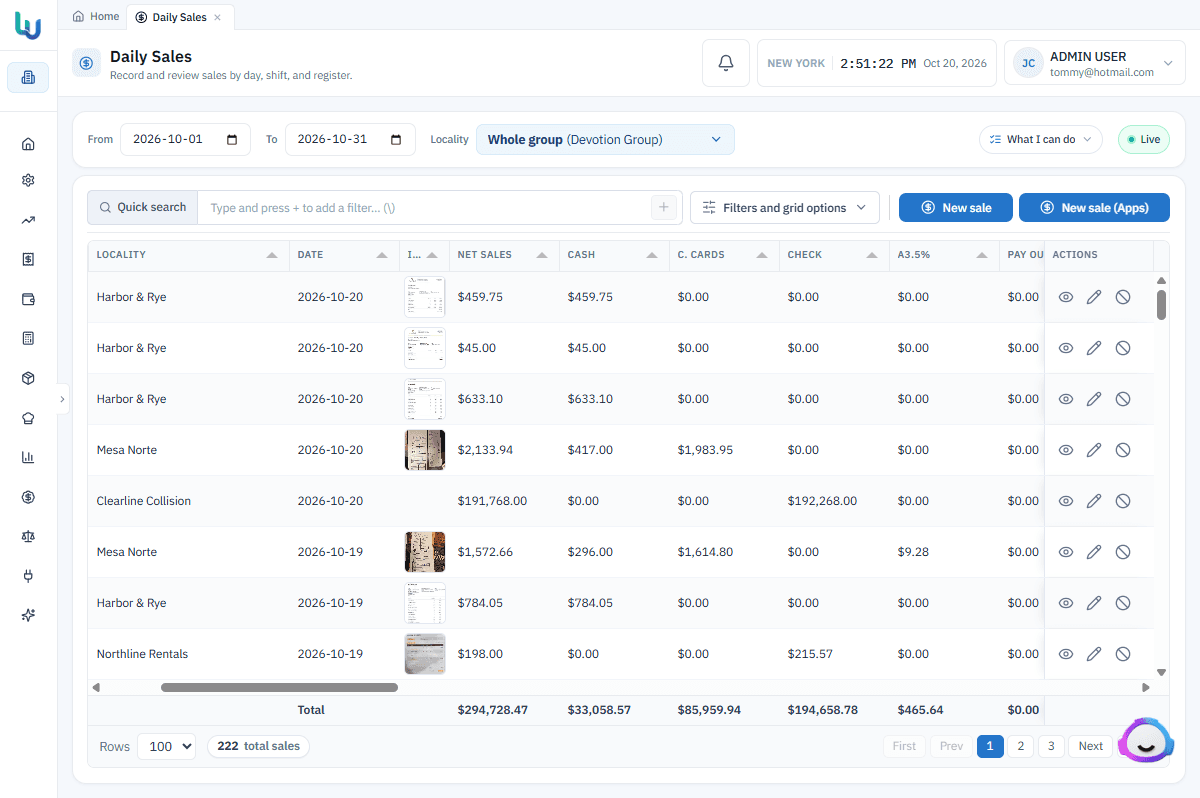Click the Quick search button
This screenshot has height=798, width=1200.
(142, 207)
